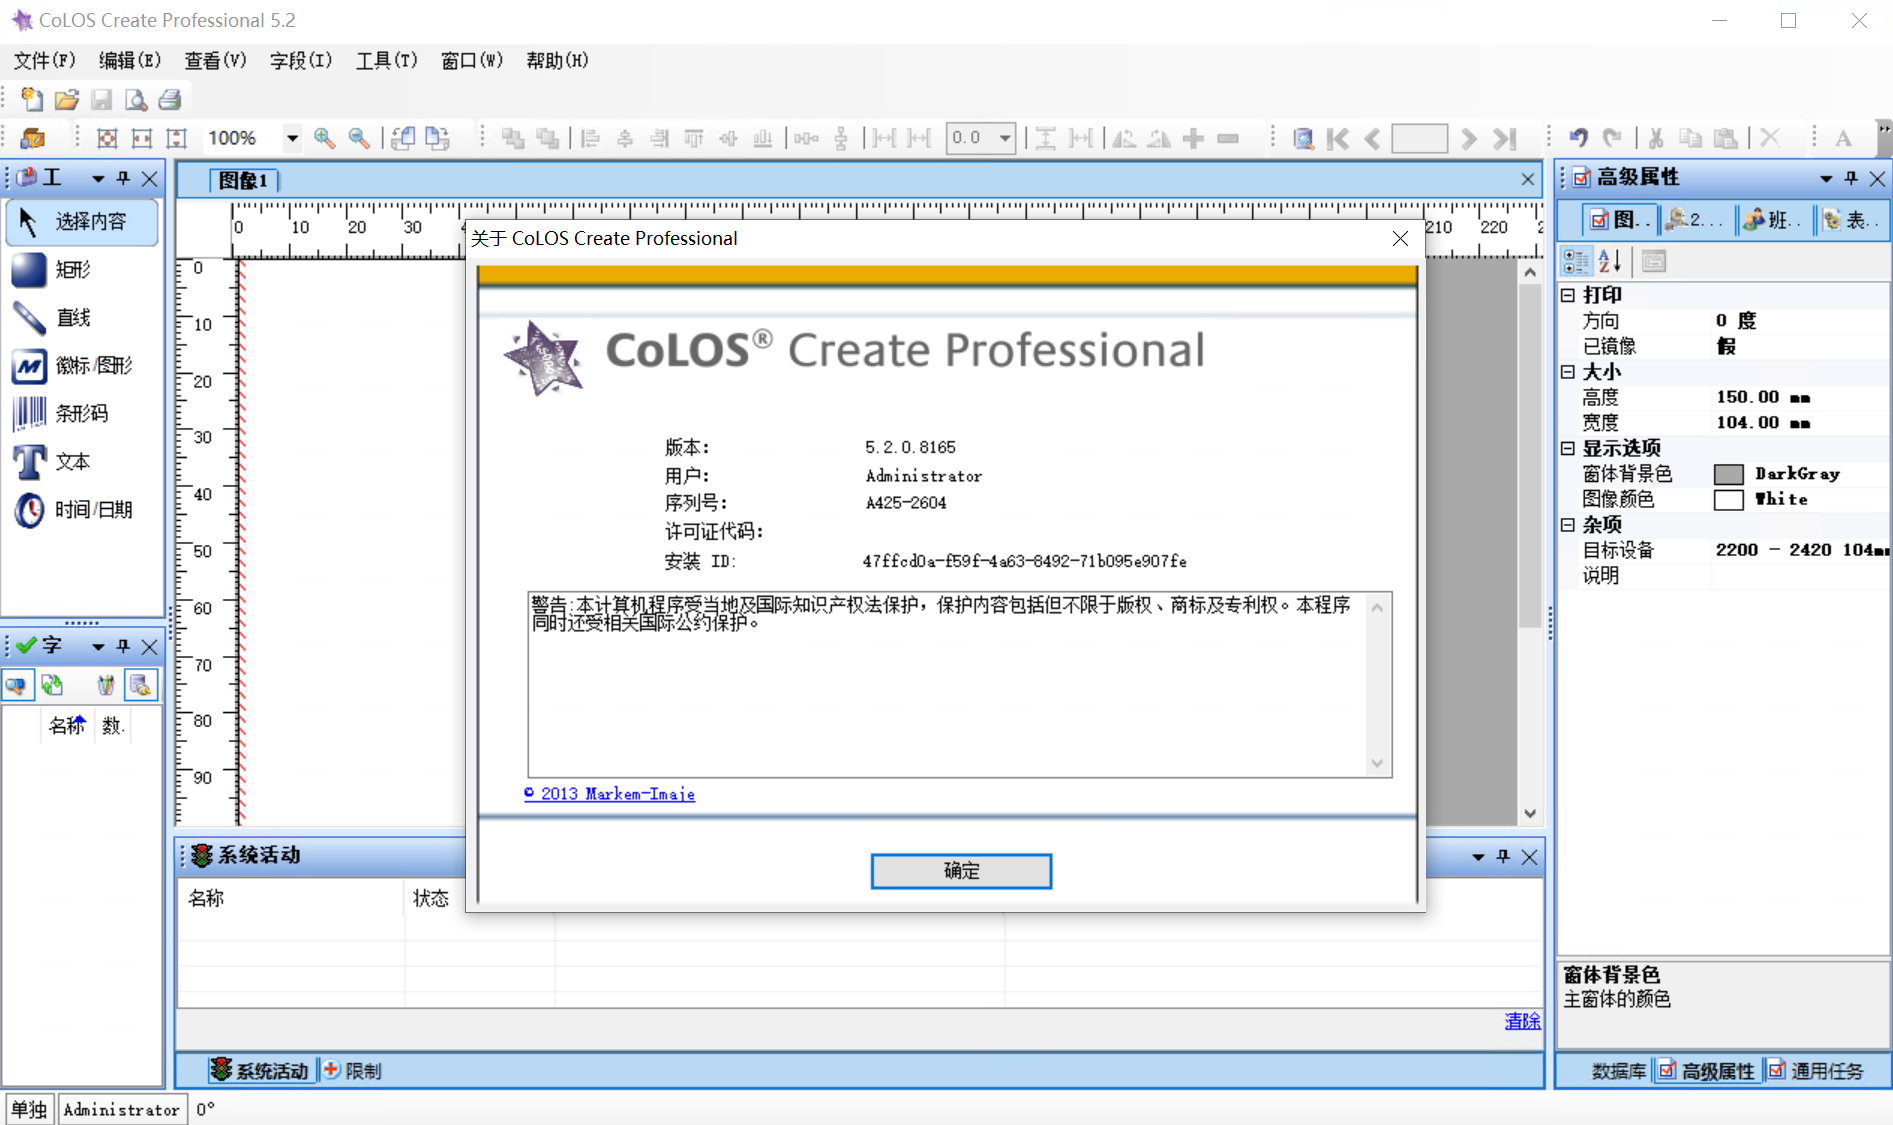Click the warning text scrollbar down arrow
The image size is (1893, 1125).
pyautogui.click(x=1377, y=764)
